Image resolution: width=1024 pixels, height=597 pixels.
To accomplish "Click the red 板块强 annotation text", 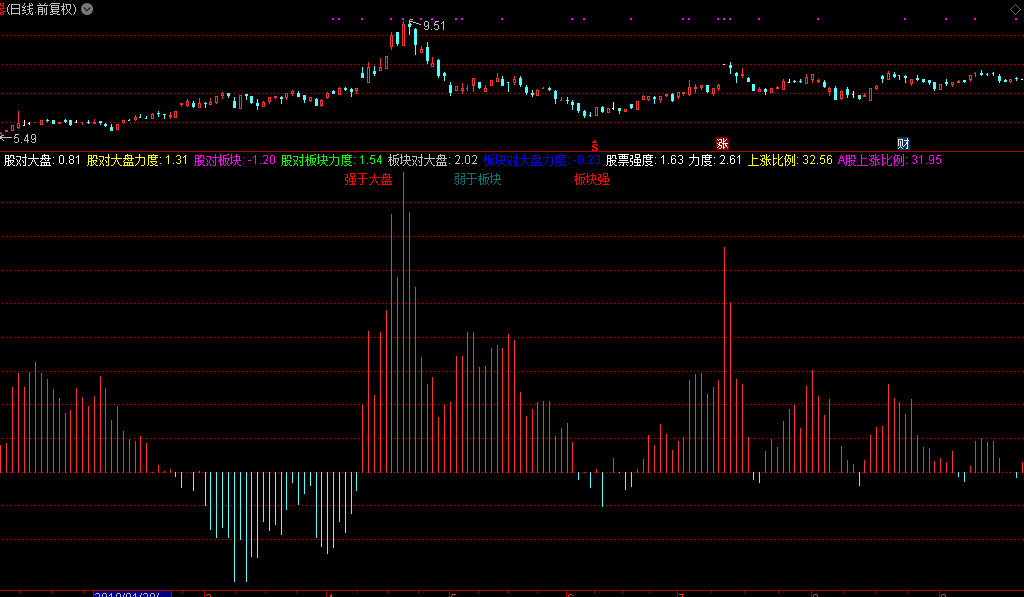I will click(x=591, y=180).
